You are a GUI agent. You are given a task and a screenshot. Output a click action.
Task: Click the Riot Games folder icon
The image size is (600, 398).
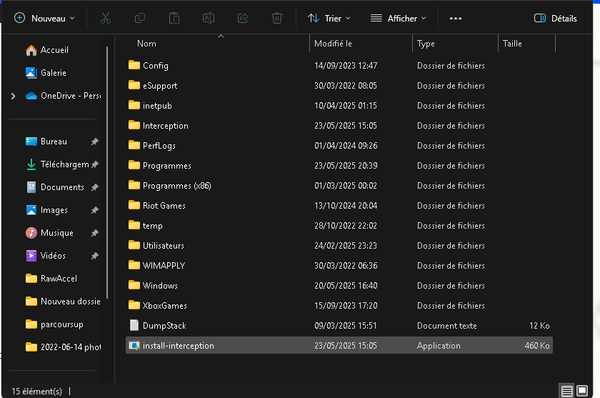click(x=134, y=205)
